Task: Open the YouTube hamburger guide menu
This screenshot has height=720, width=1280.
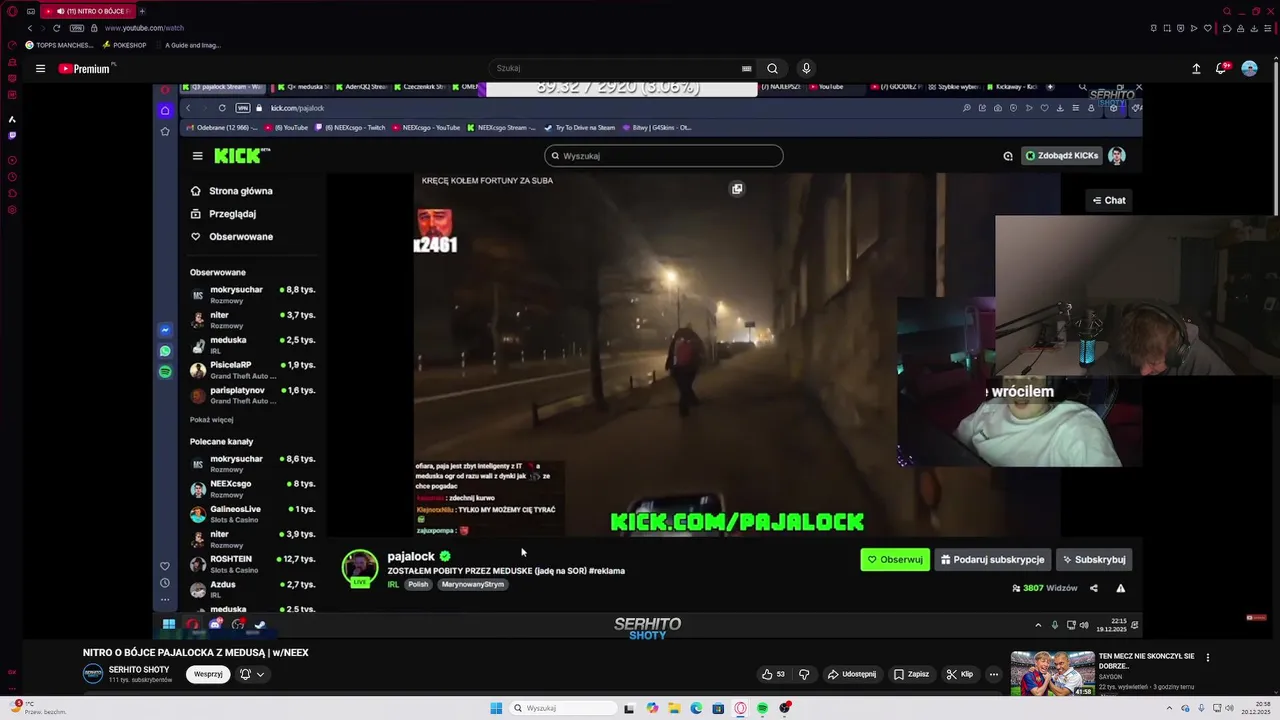Action: coord(40,69)
